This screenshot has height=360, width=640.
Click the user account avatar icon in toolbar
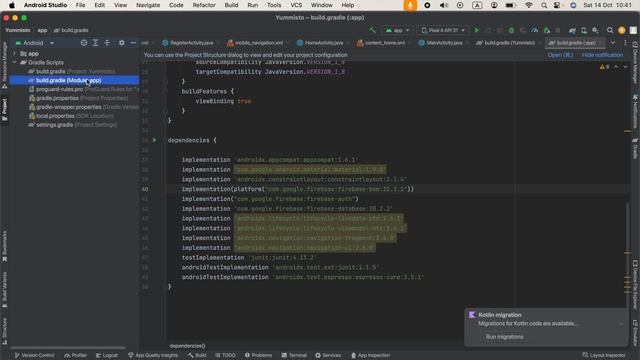tap(622, 30)
